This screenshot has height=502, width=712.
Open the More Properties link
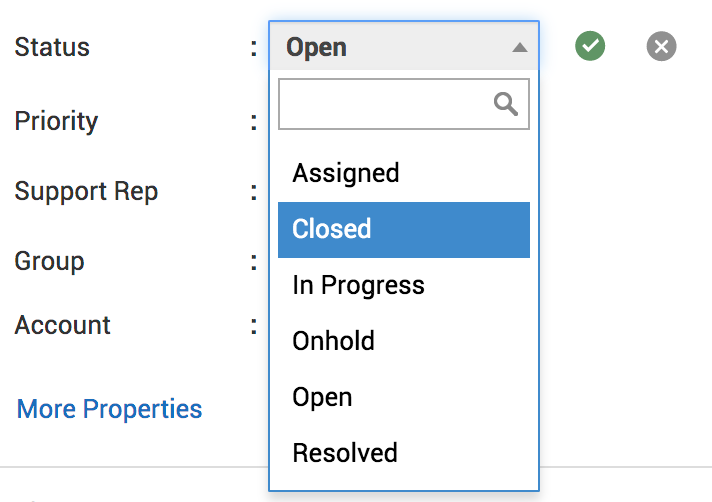(x=110, y=409)
